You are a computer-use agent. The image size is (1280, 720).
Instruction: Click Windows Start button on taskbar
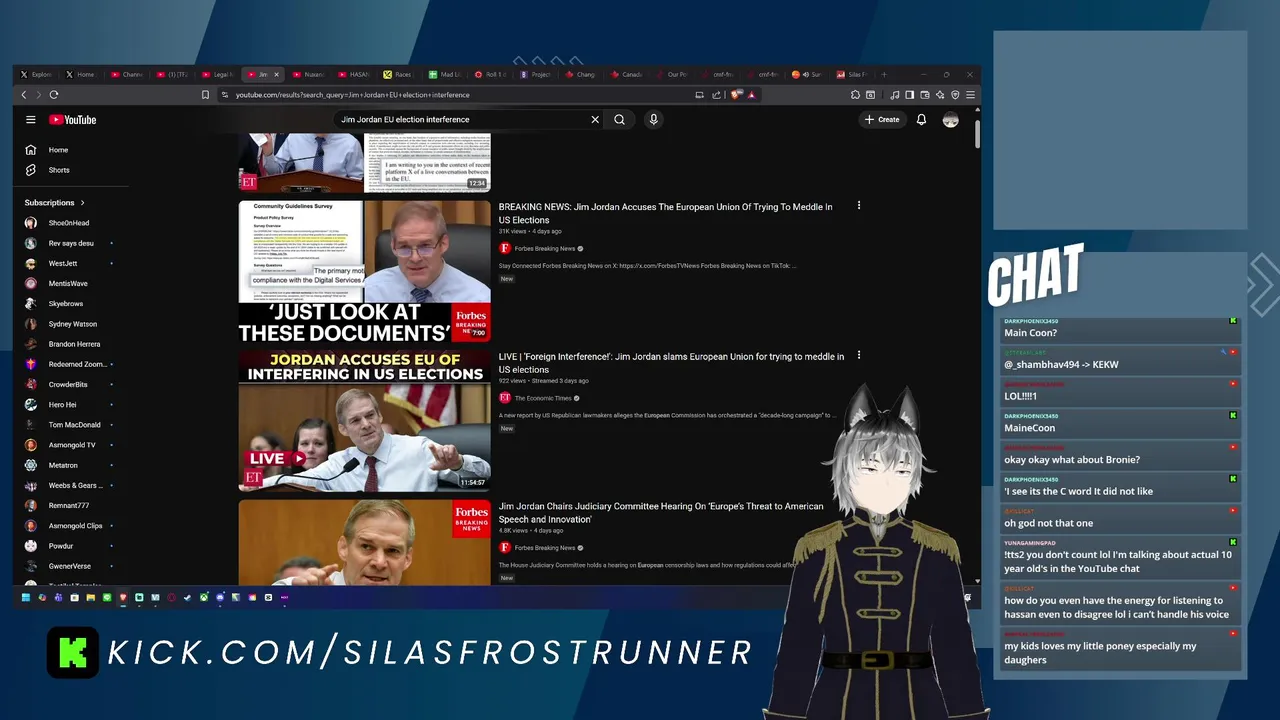26,597
